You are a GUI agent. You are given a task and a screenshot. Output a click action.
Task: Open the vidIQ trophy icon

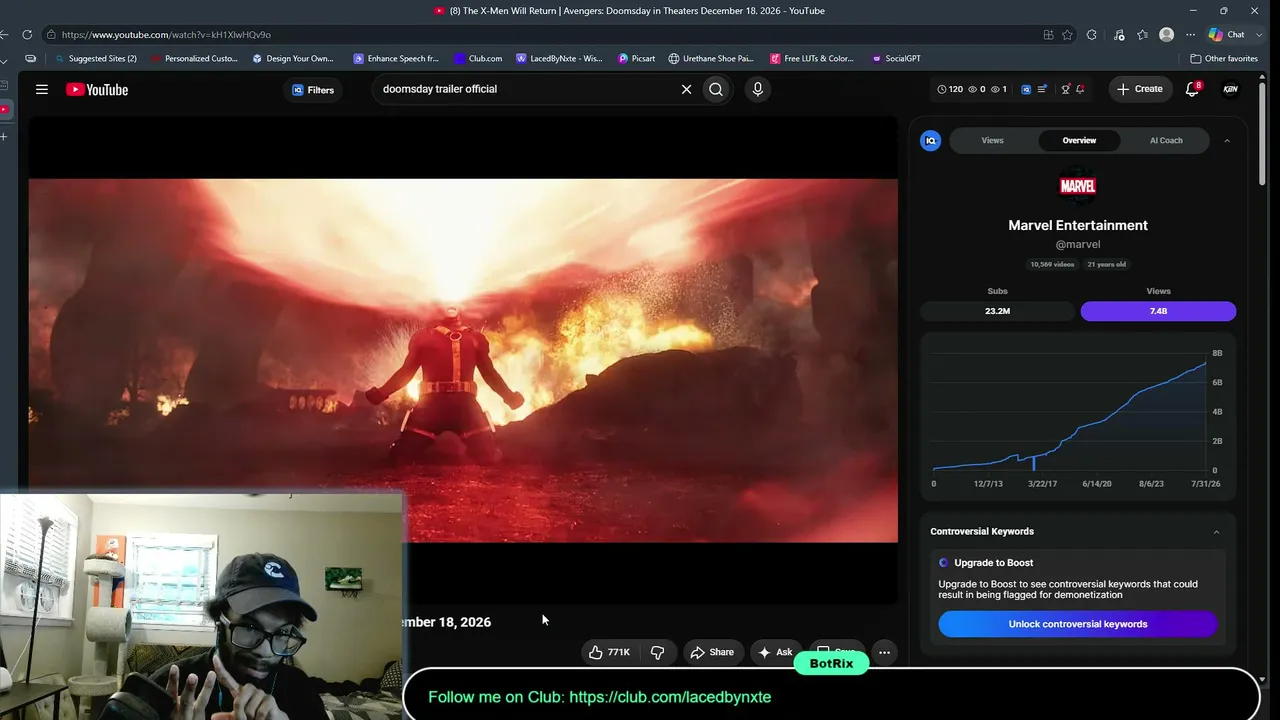pos(1065,89)
